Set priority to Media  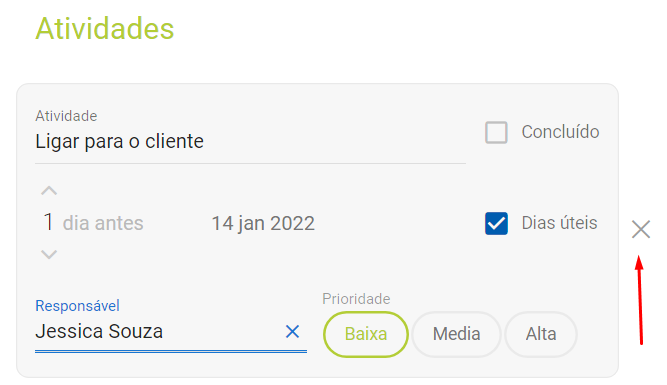coord(456,334)
